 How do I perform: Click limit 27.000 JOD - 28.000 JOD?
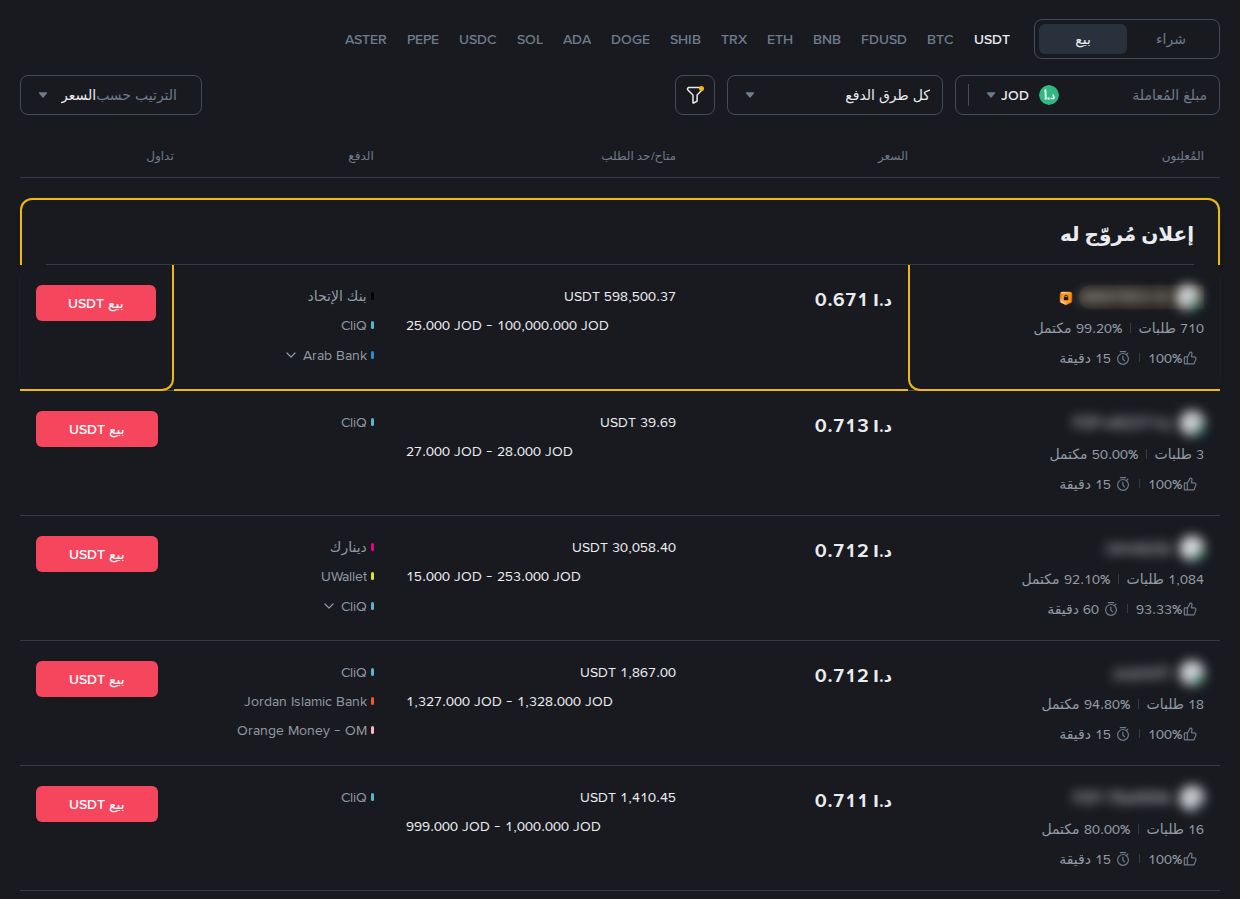489,451
